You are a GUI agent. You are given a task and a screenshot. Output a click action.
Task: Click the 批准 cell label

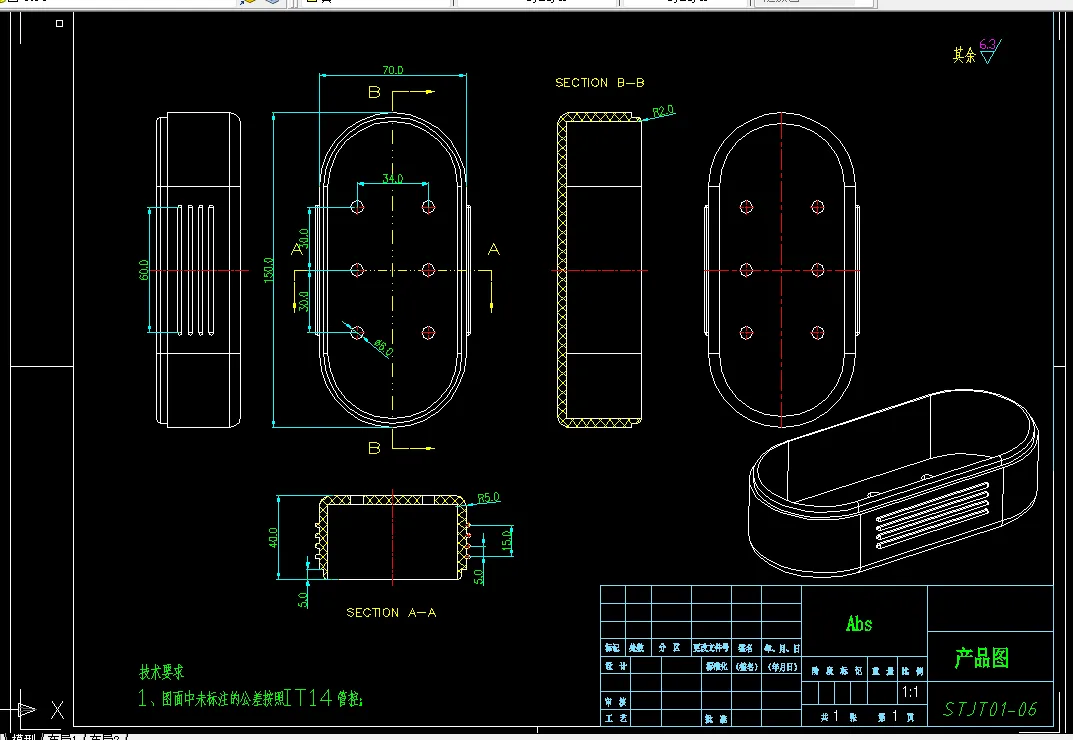pos(716,719)
